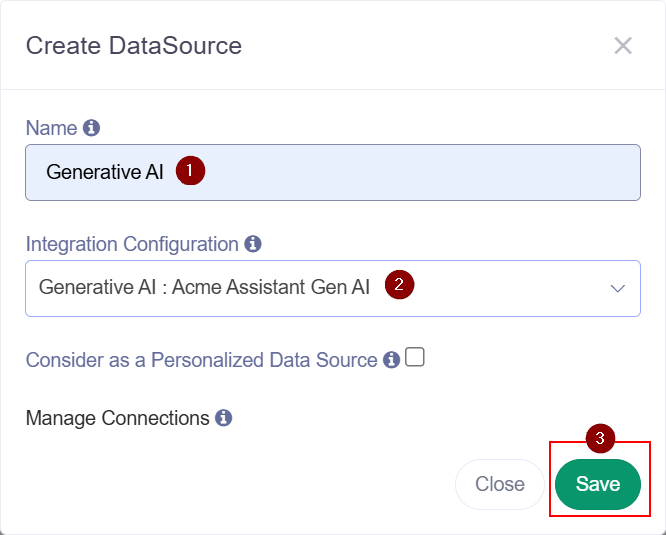666x535 pixels.
Task: Click the Consider as a Personalized Data Source label
Action: click(201, 360)
